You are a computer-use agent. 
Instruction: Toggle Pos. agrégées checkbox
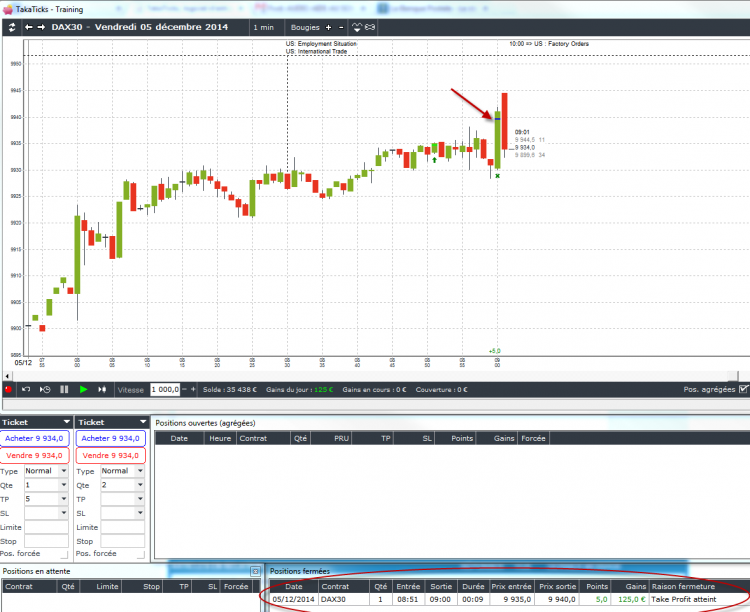pos(743,389)
